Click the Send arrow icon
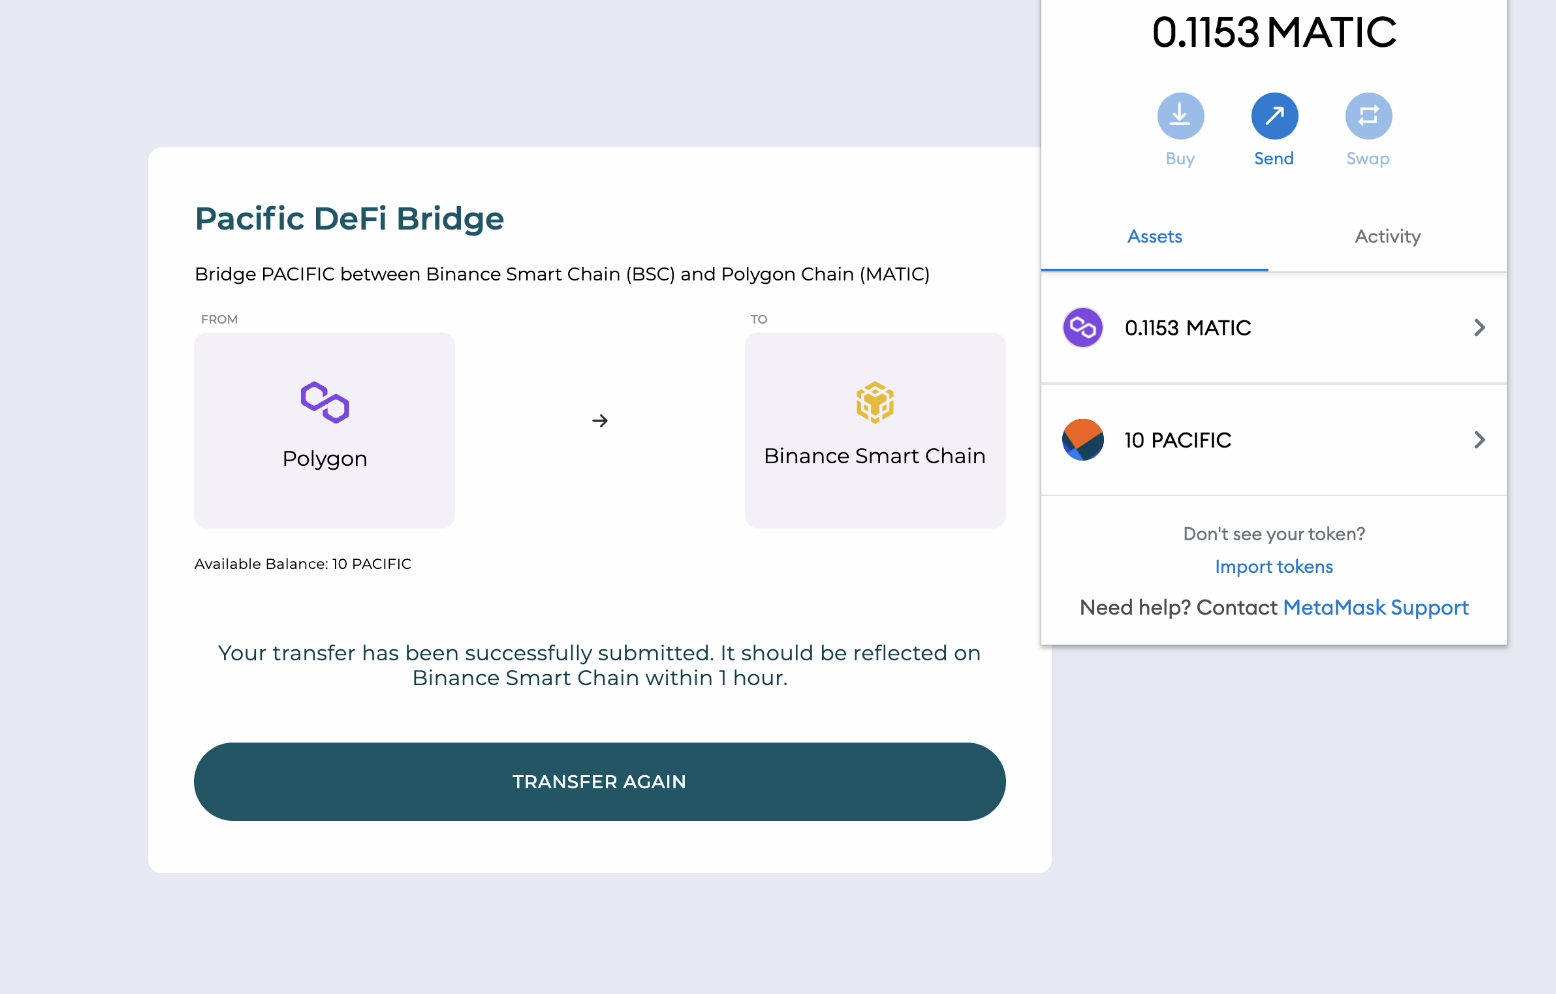 click(x=1274, y=116)
